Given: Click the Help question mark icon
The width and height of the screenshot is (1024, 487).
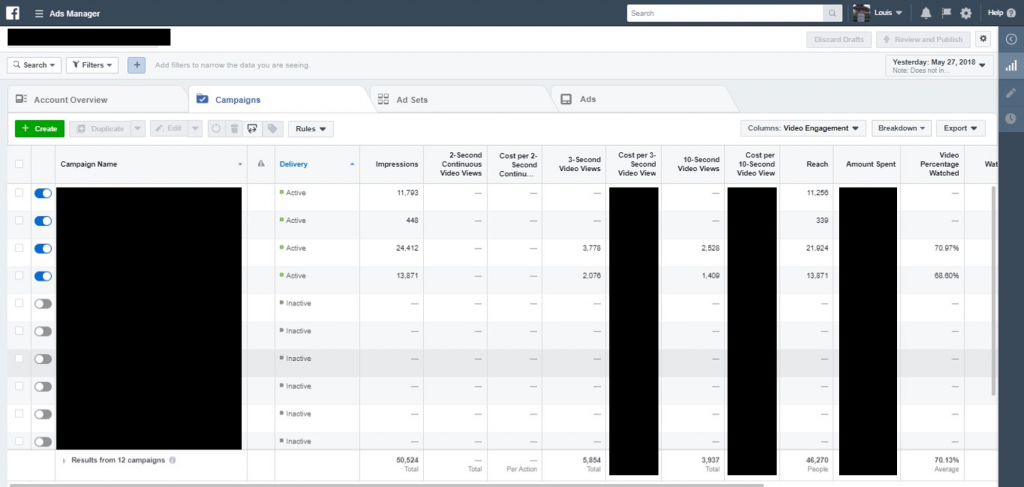Looking at the screenshot, I should 1011,13.
